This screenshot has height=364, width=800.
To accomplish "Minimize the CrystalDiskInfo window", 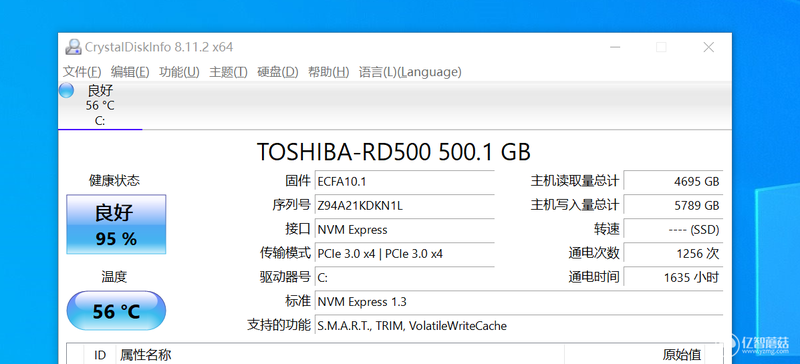I will [615, 47].
